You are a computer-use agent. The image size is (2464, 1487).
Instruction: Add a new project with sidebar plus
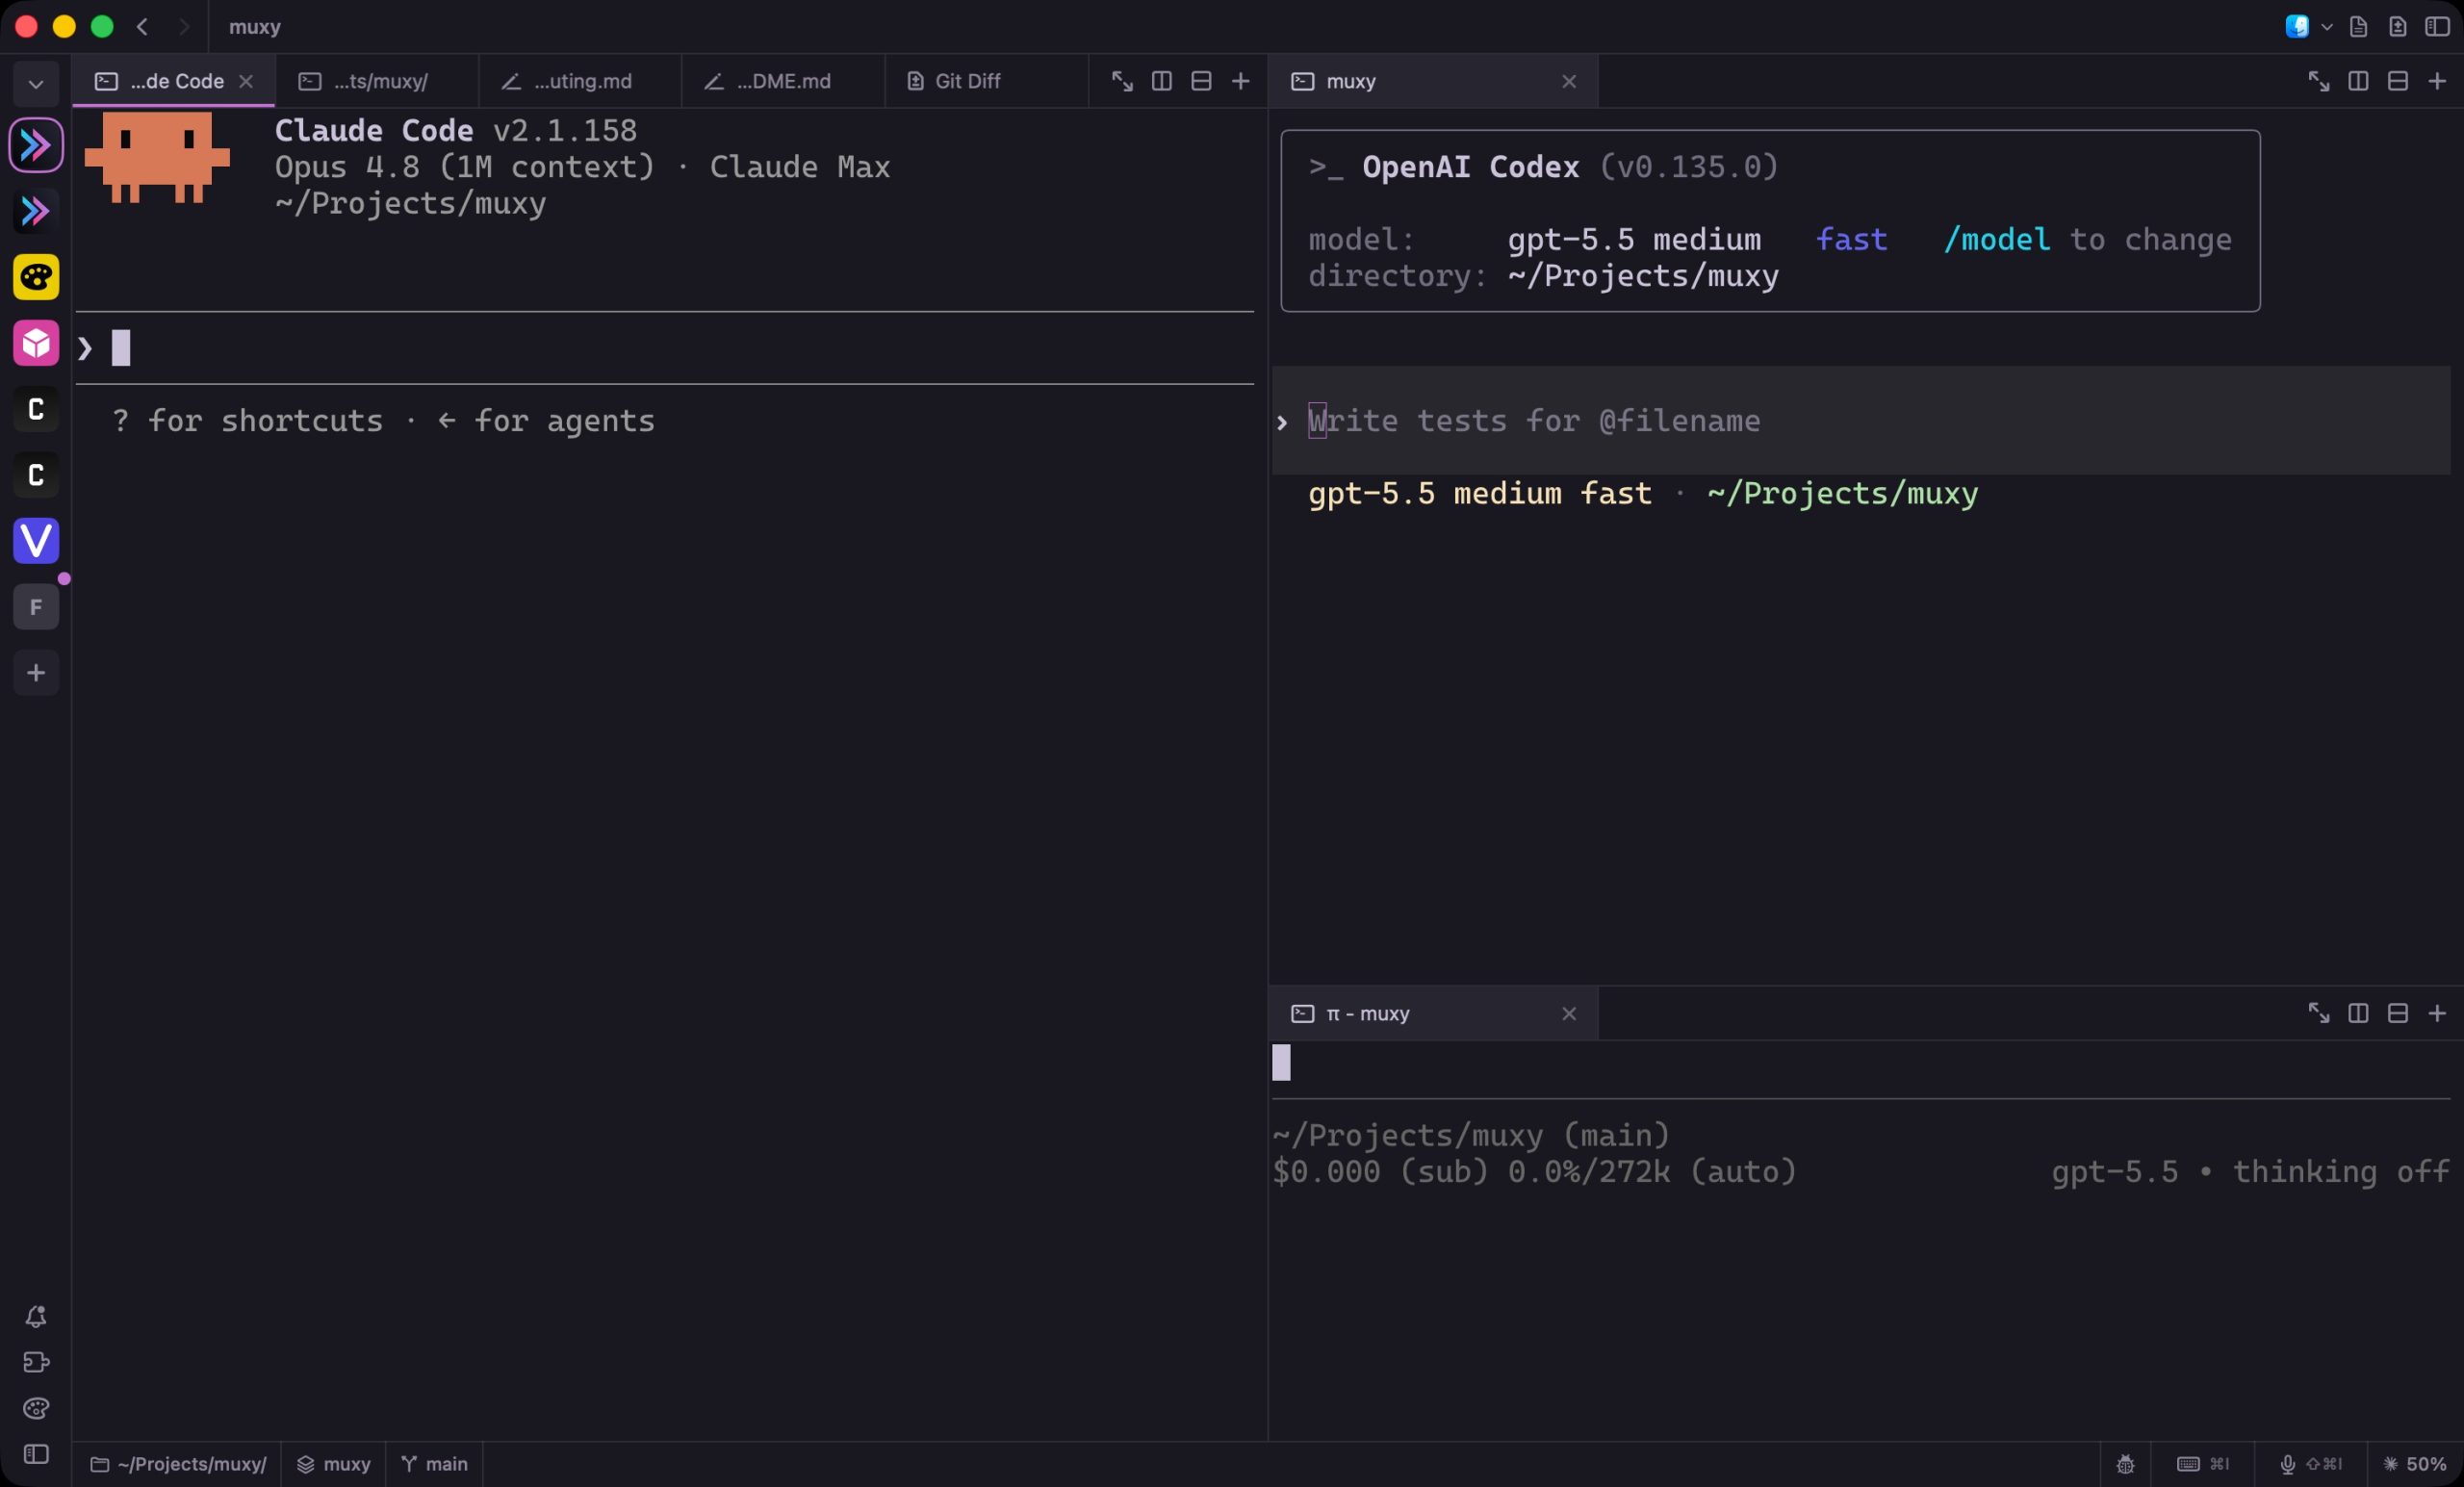tap(36, 673)
